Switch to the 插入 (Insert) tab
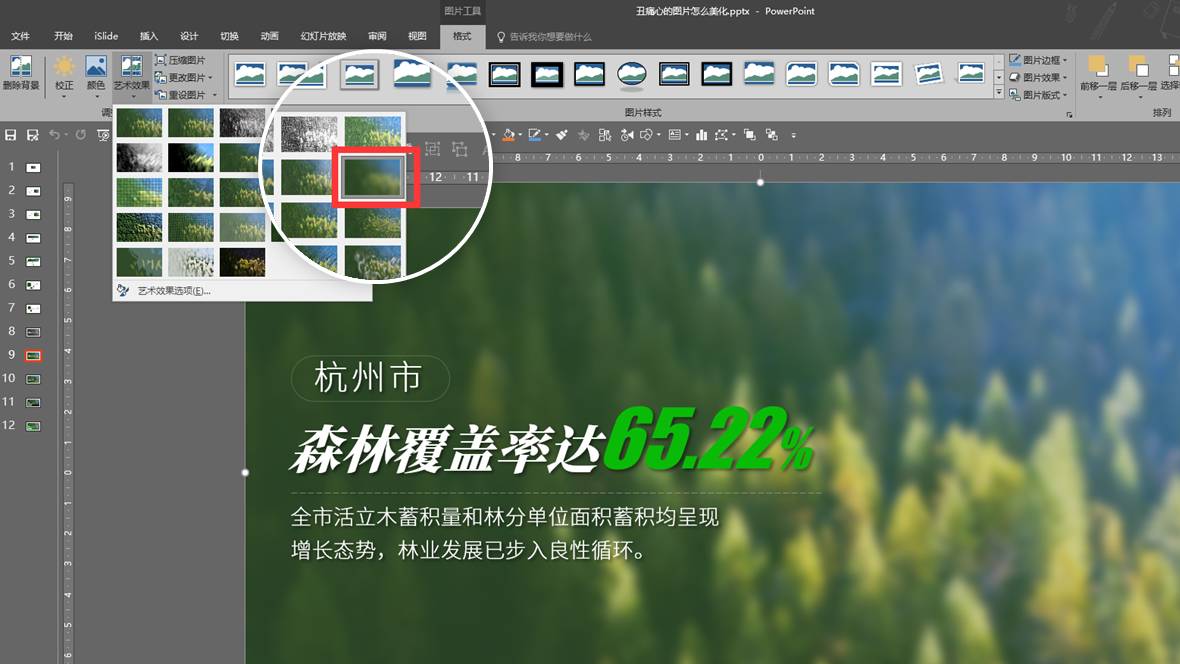 click(x=149, y=36)
